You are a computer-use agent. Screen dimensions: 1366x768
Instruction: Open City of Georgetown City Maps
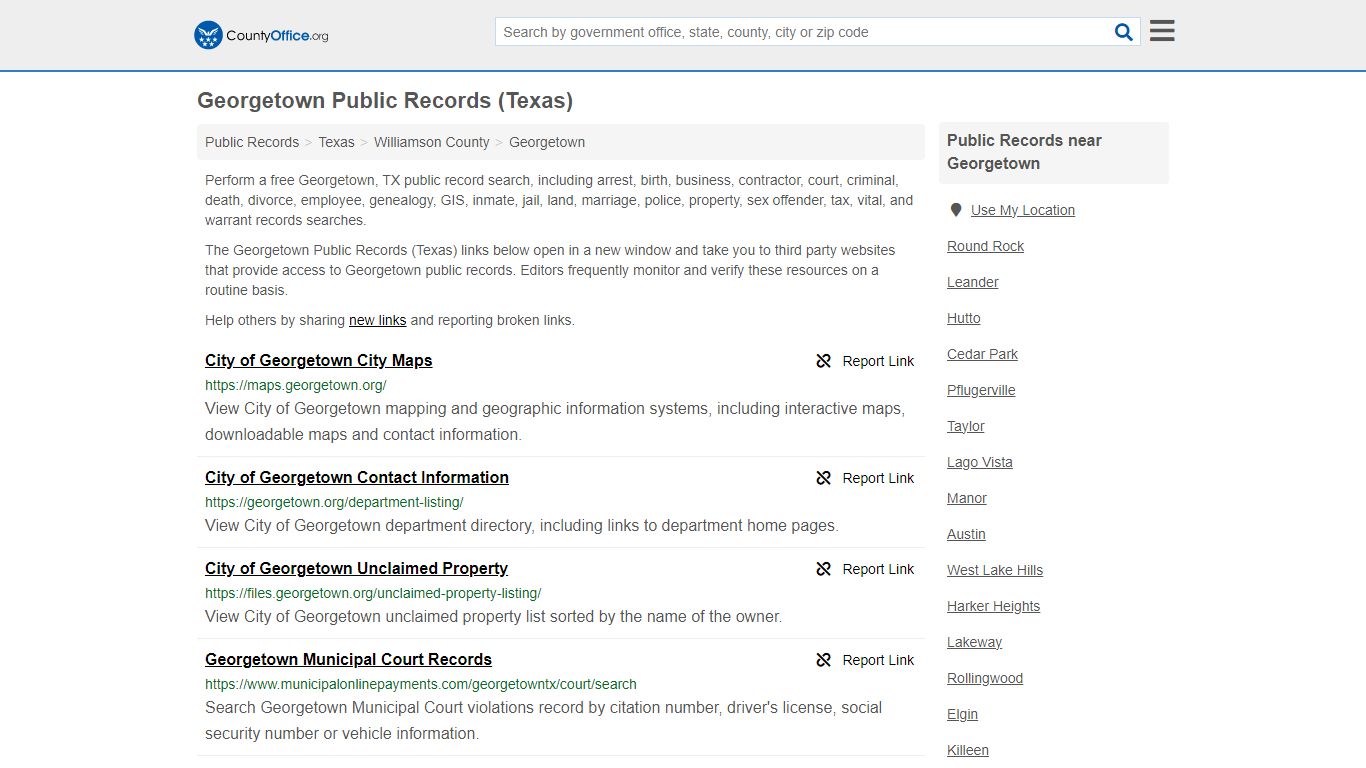[319, 360]
